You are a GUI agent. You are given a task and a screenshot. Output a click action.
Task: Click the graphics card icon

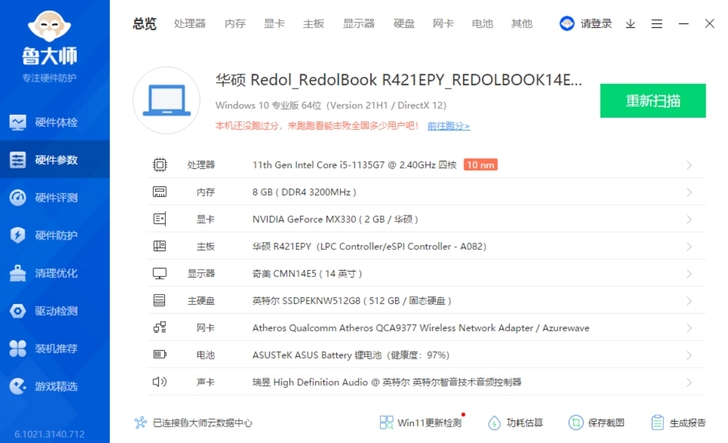(x=160, y=219)
